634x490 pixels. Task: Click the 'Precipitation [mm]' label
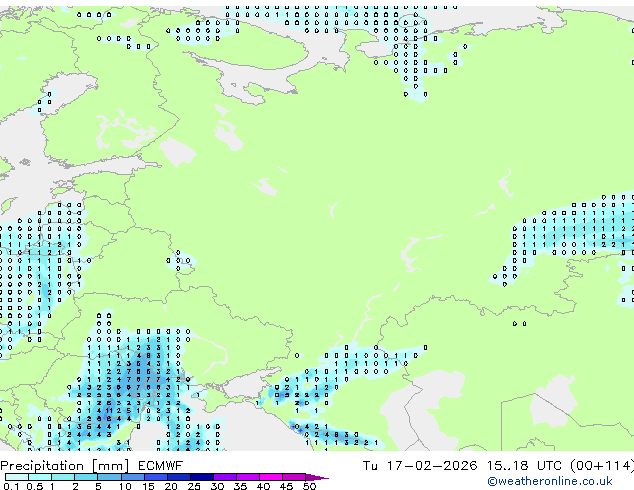[65, 466]
